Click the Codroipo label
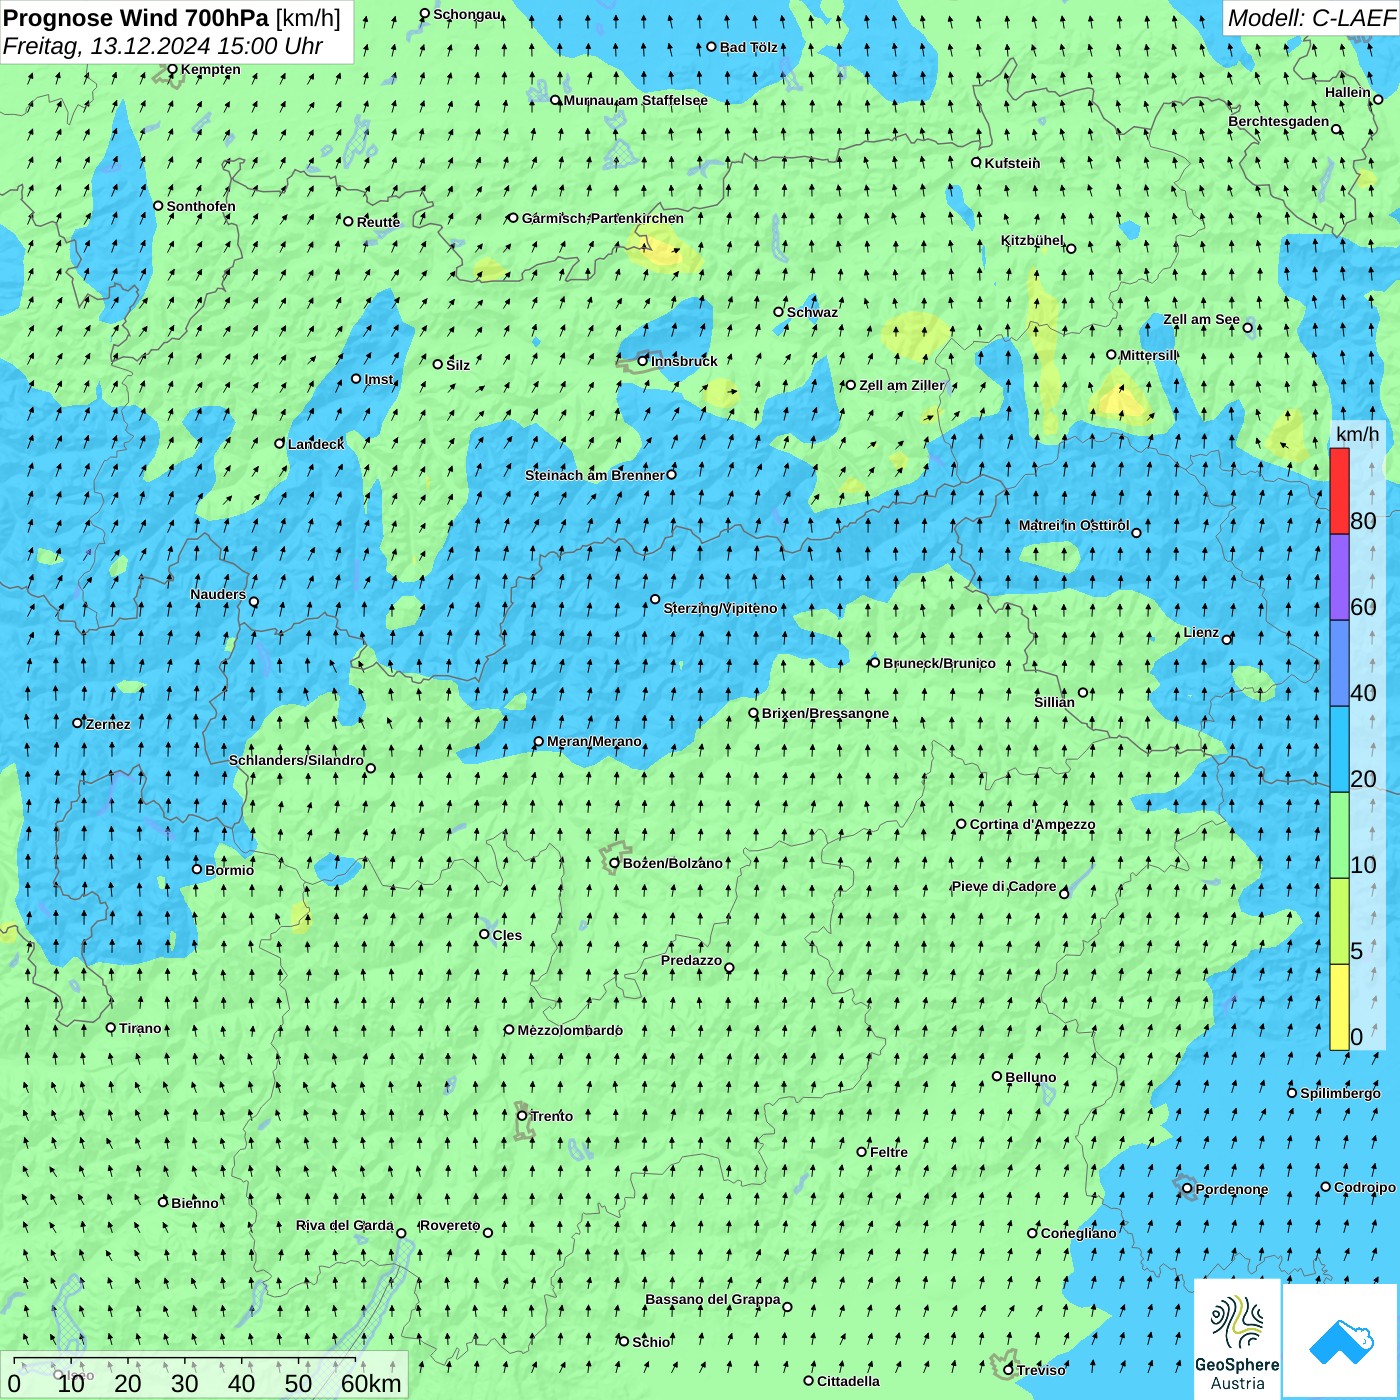The width and height of the screenshot is (1400, 1400). [x=1365, y=1187]
